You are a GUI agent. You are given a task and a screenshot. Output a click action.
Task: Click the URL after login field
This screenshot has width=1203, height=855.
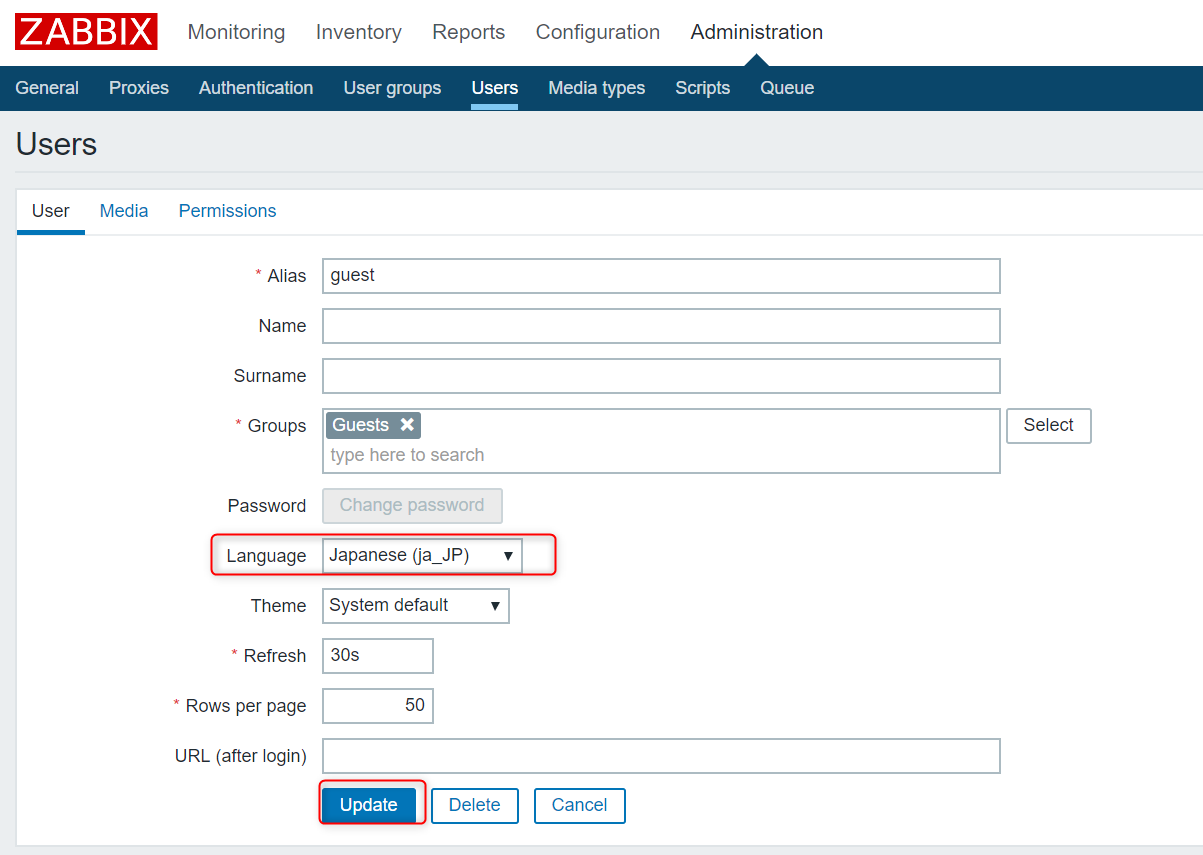tap(661, 756)
